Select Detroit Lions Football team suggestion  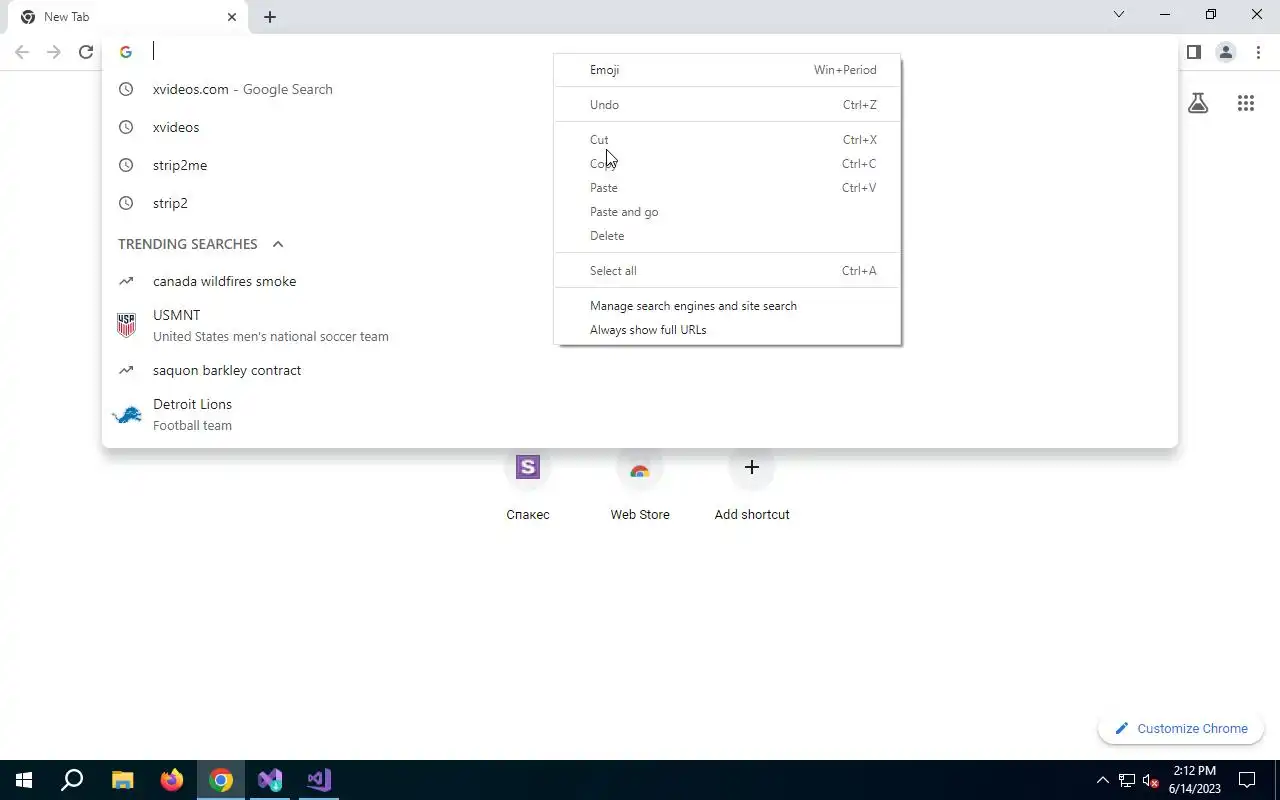pyautogui.click(x=640, y=414)
